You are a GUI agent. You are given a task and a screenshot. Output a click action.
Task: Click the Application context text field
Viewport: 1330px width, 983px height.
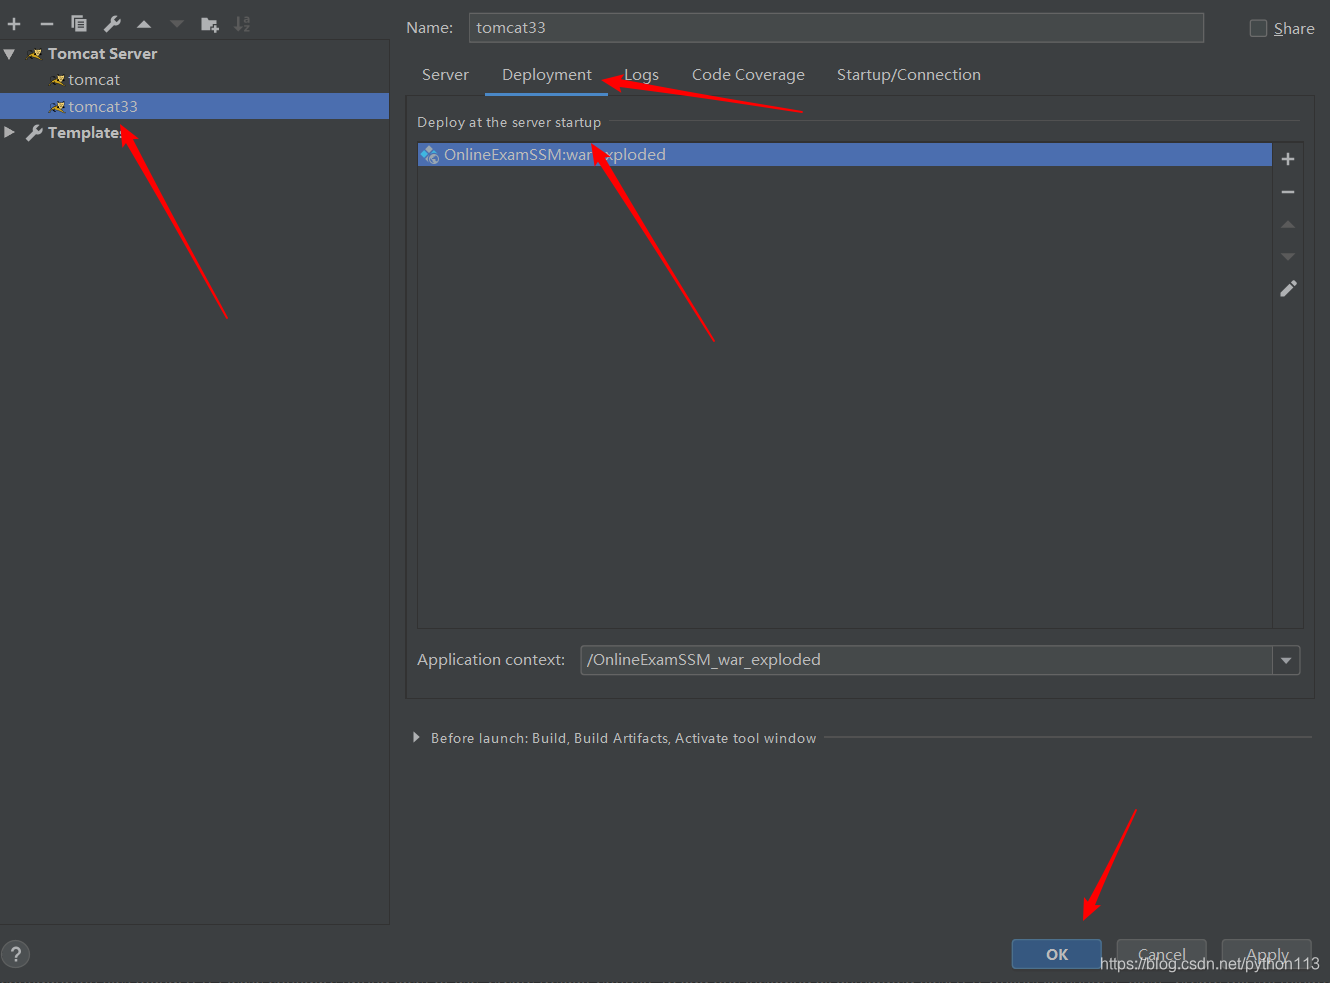coord(926,660)
